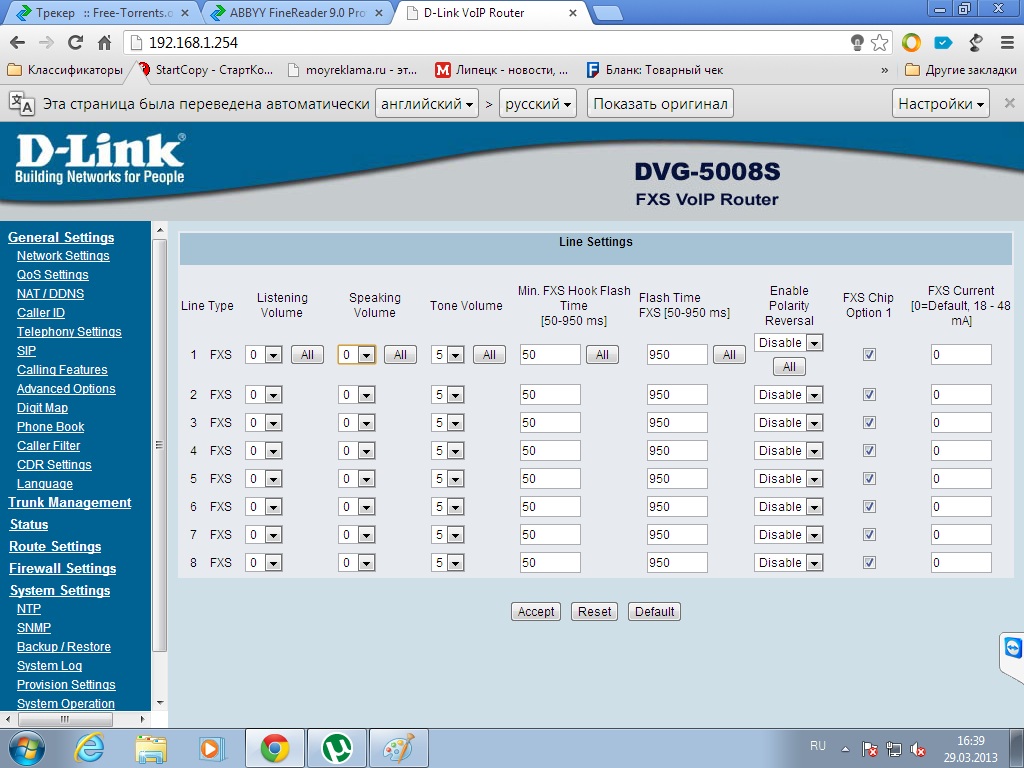Click the Flash Time field for line 1
The height and width of the screenshot is (768, 1024).
coord(677,355)
